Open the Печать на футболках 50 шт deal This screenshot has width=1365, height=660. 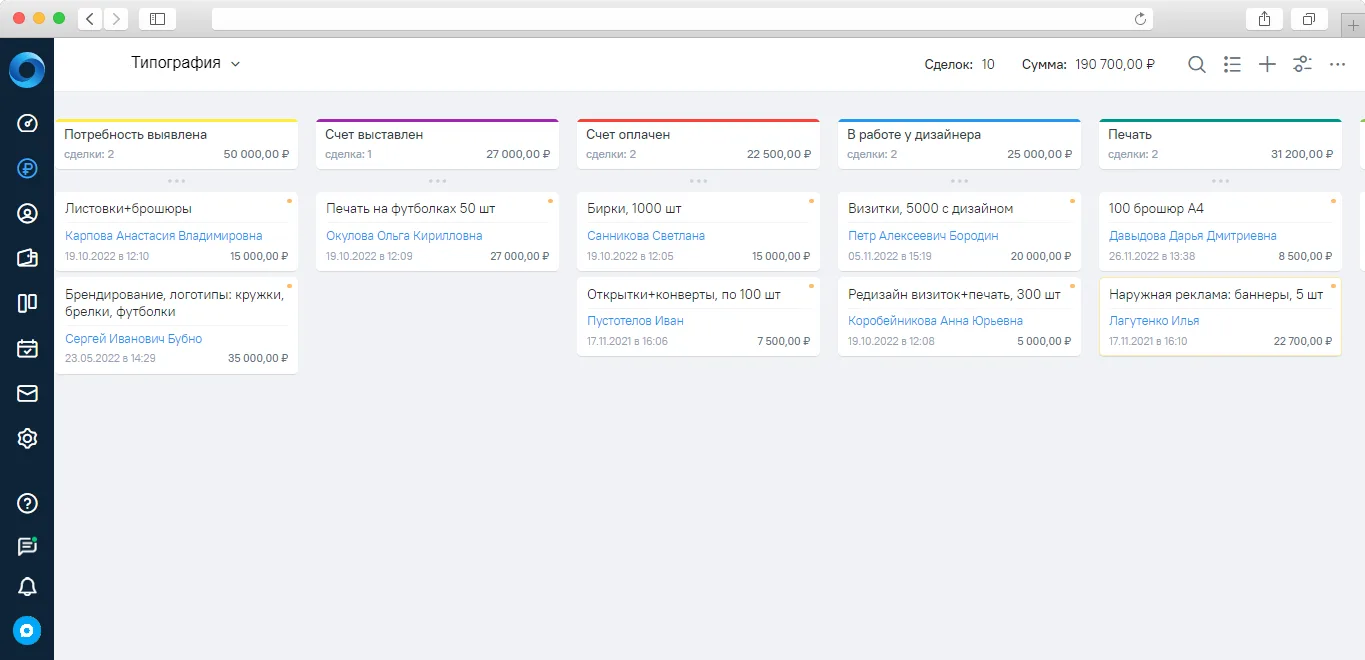pos(437,231)
